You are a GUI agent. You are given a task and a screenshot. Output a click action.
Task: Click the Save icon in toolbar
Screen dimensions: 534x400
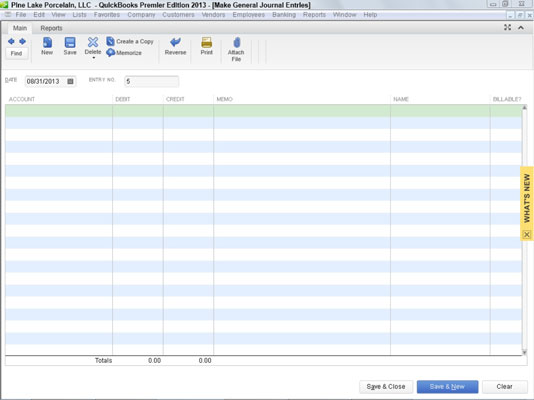[70, 42]
